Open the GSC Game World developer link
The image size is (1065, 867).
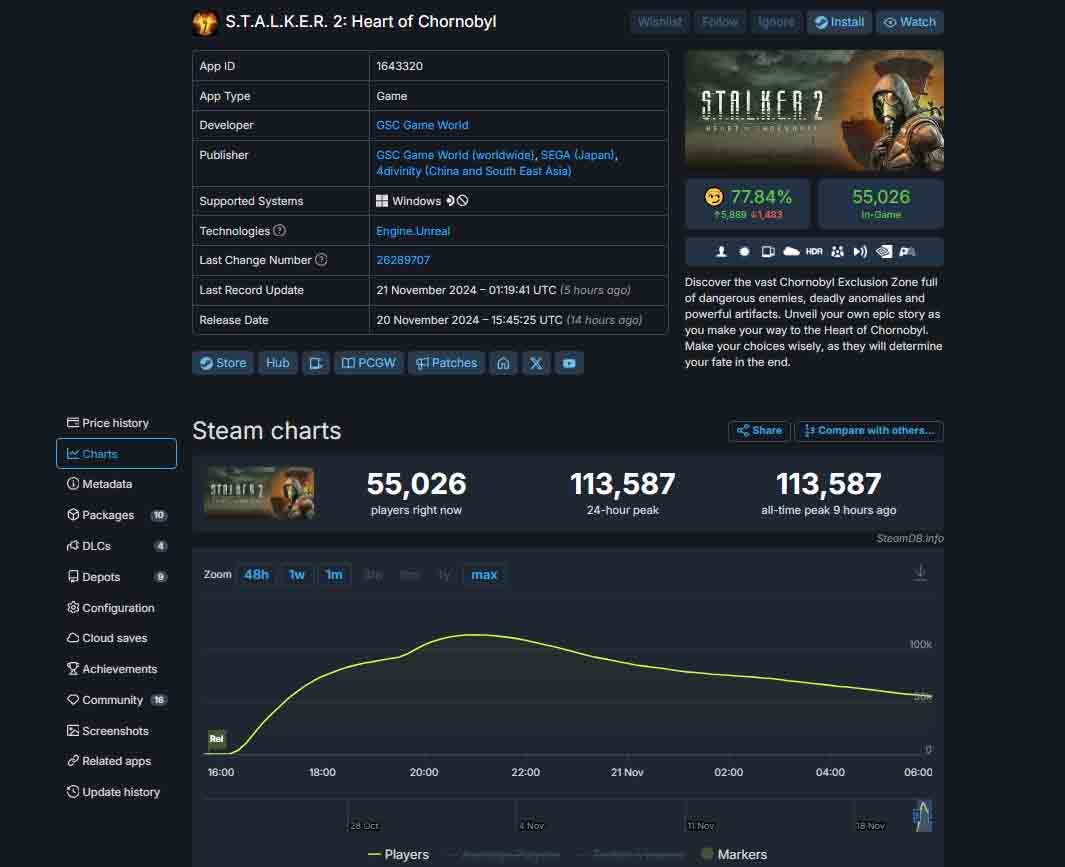point(422,125)
